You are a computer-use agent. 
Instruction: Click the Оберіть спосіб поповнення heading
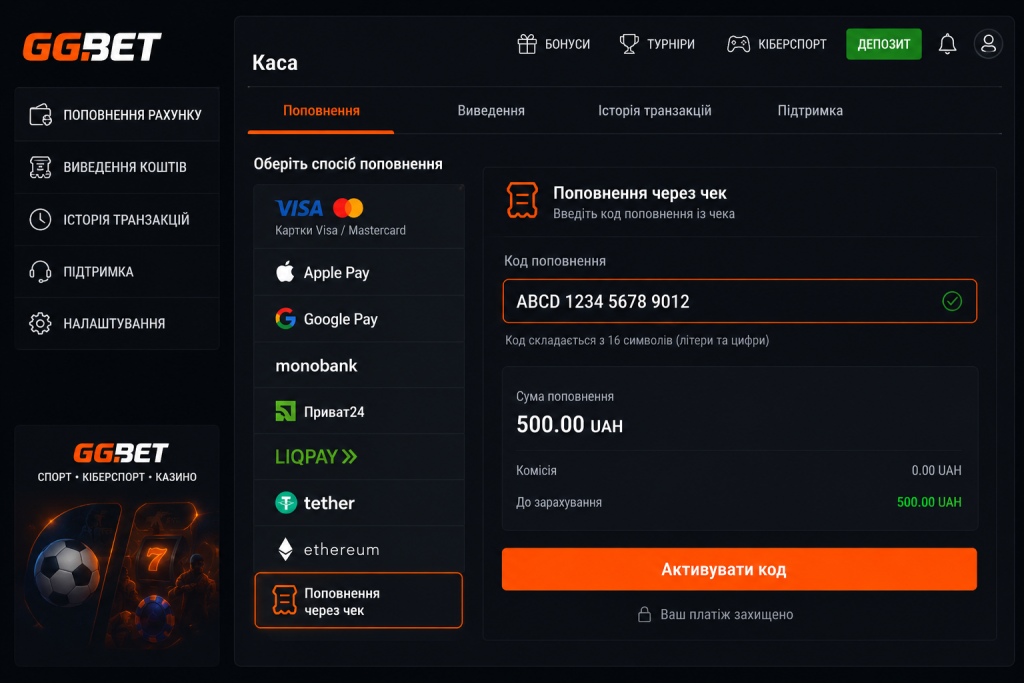[347, 164]
